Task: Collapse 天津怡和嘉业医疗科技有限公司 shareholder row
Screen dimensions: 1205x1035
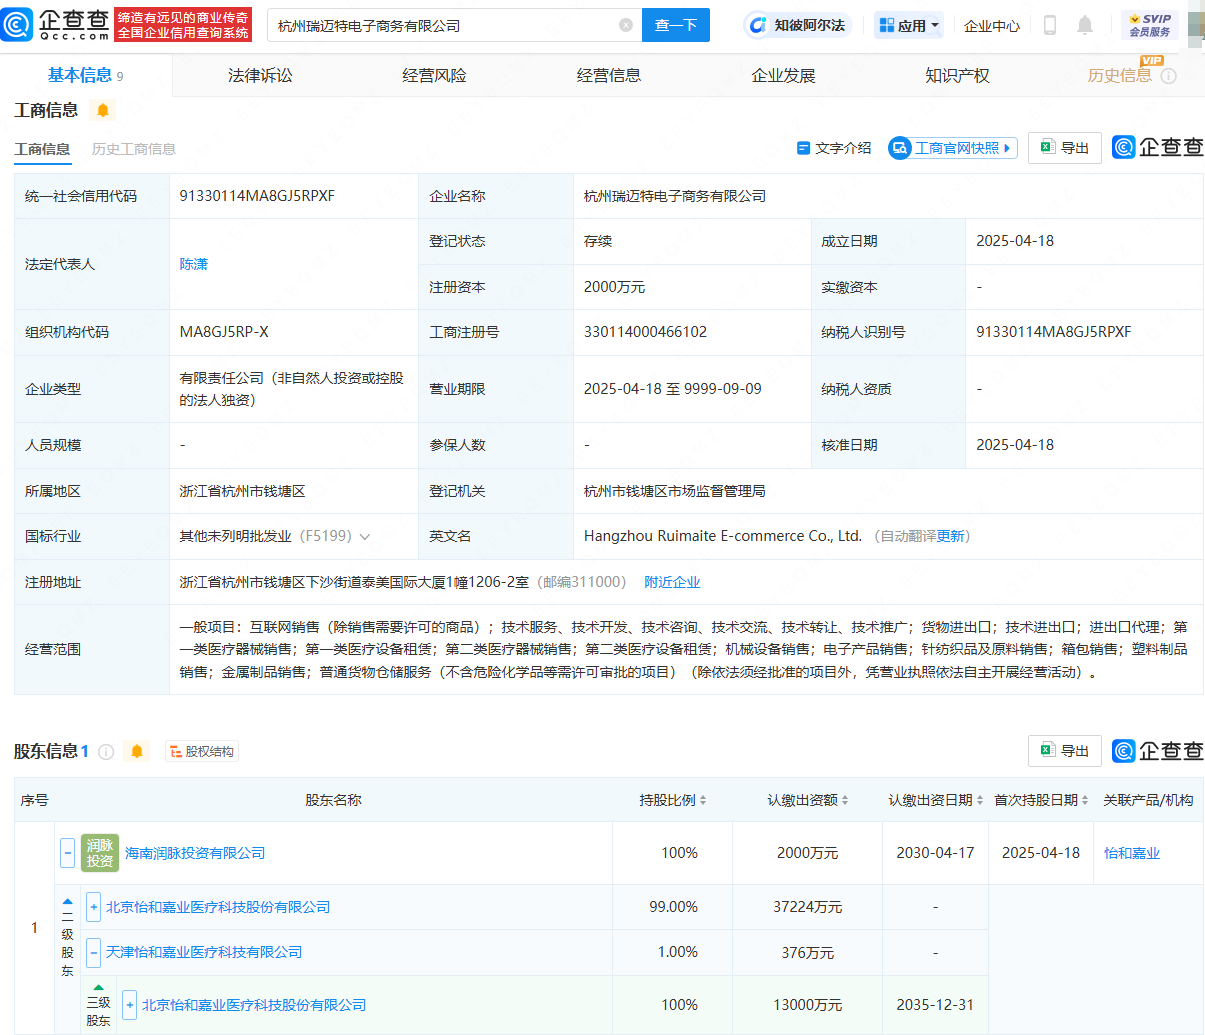Action: coord(93,952)
